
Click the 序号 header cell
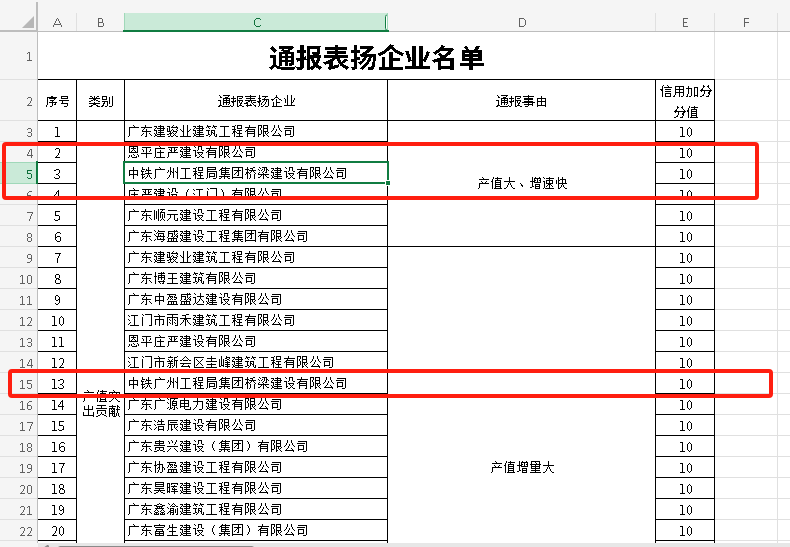tap(57, 101)
